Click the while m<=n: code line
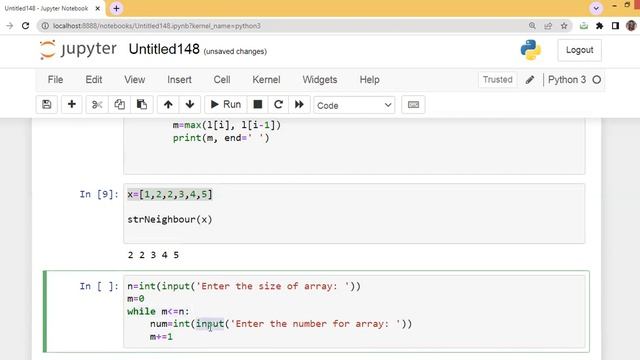Image resolution: width=640 pixels, height=360 pixels. pos(158,311)
